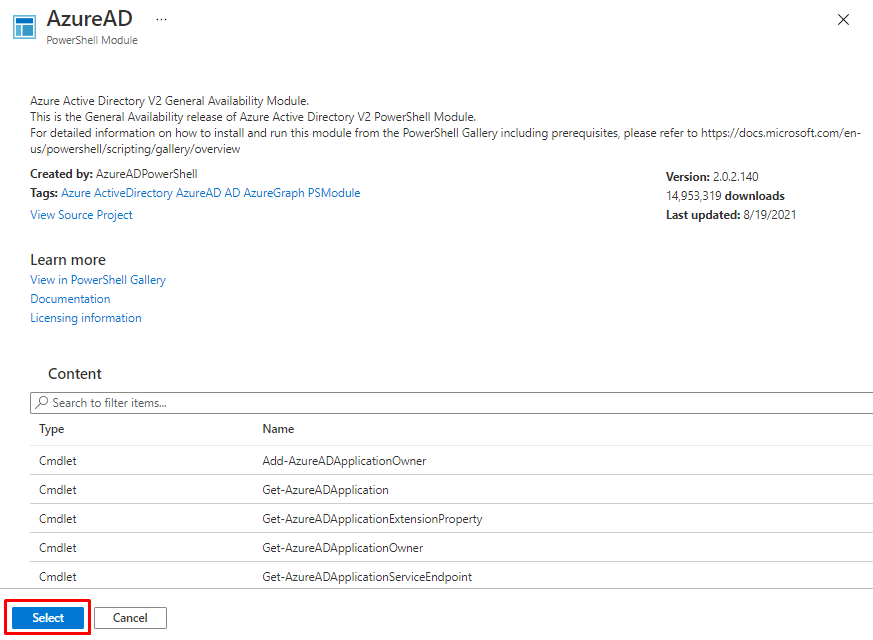Sort content by Type column header

pos(51,429)
